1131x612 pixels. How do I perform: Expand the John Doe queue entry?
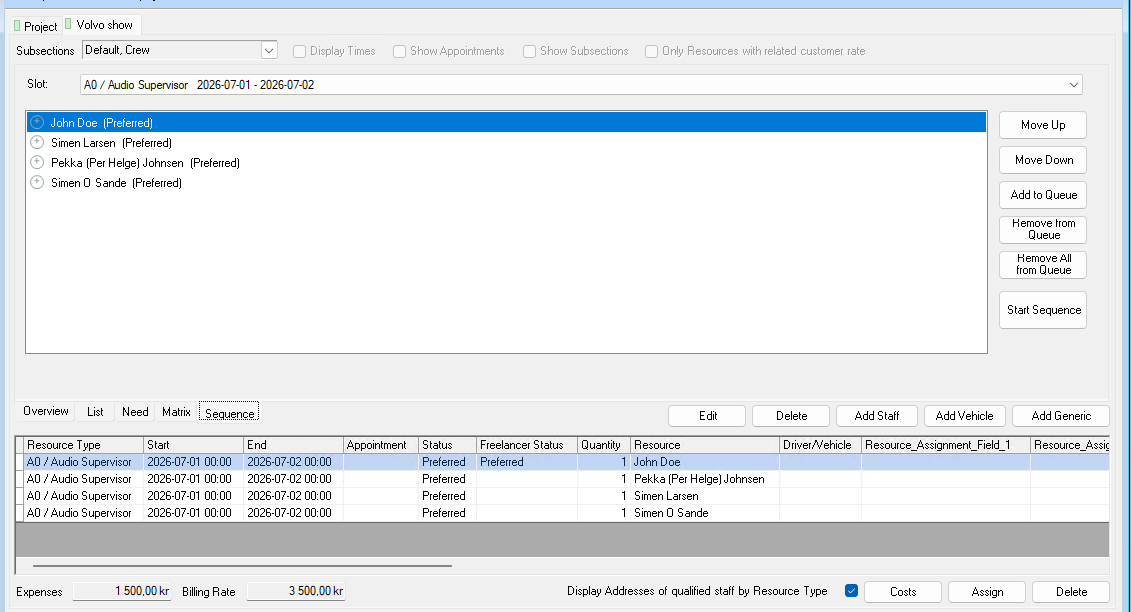click(x=38, y=123)
